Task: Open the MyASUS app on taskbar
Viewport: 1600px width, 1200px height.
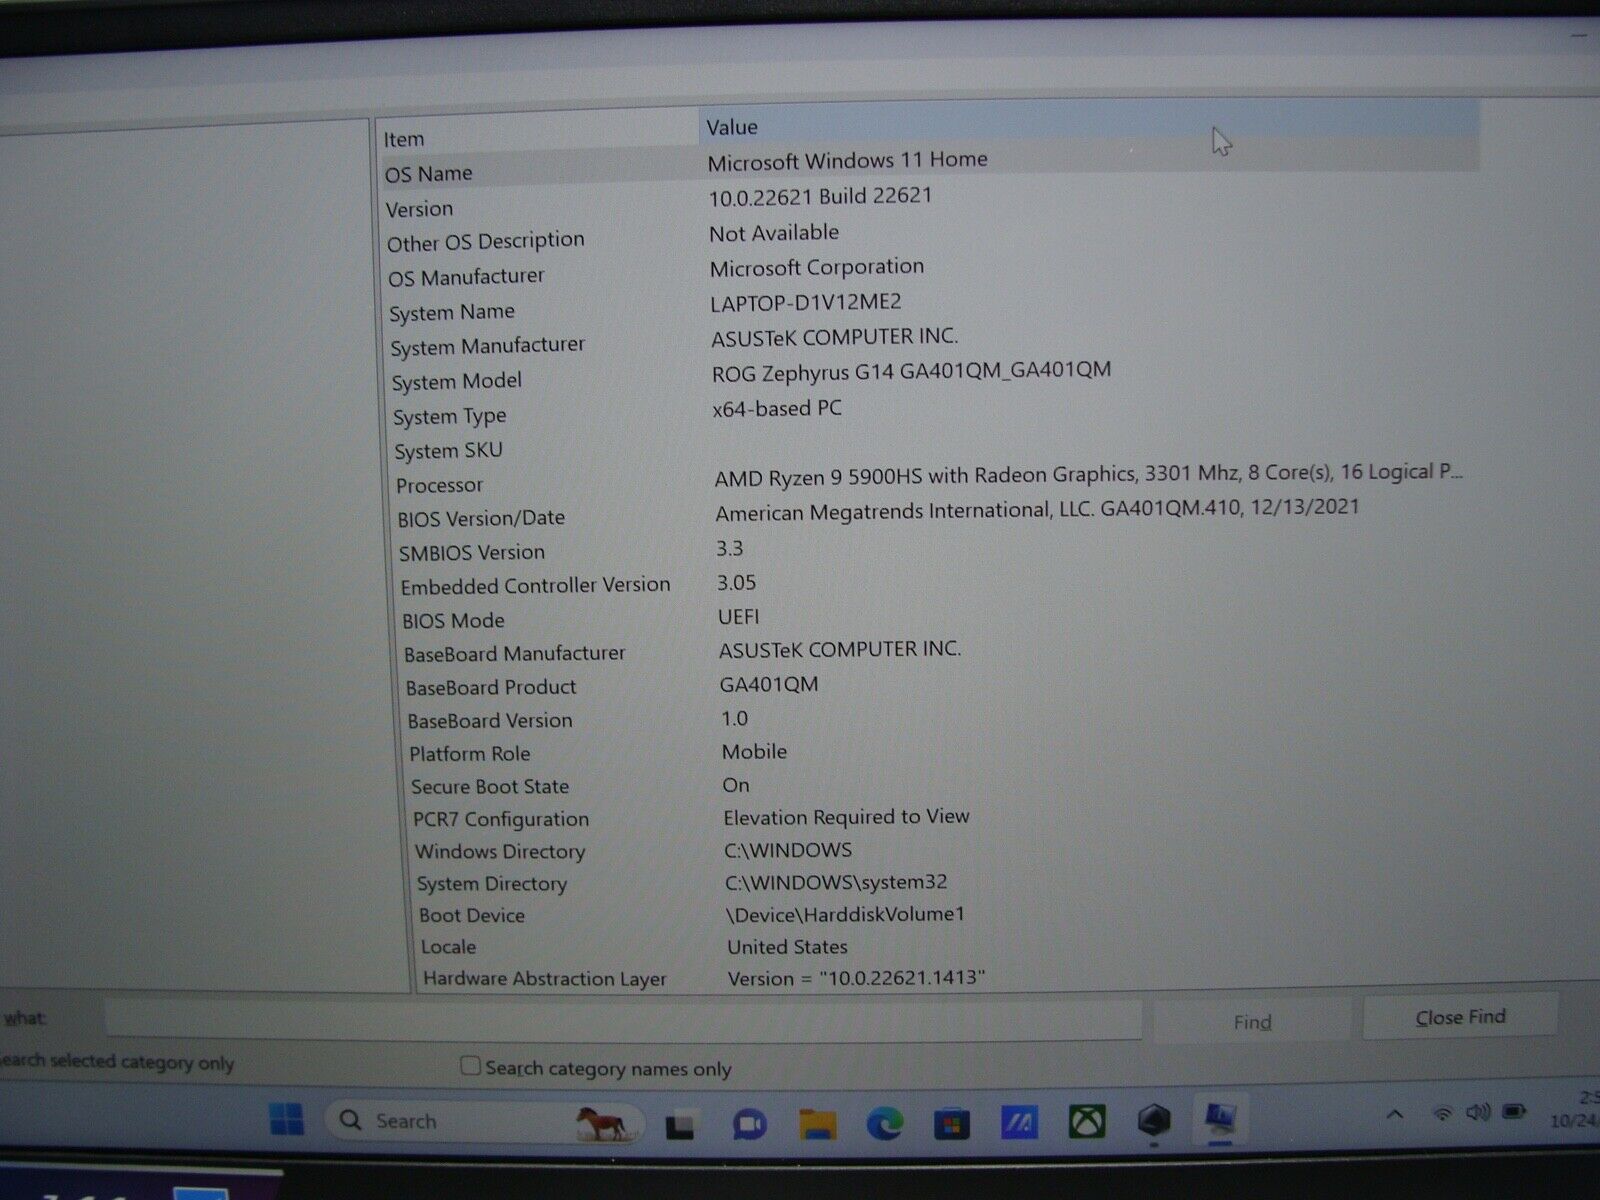Action: coord(1019,1122)
